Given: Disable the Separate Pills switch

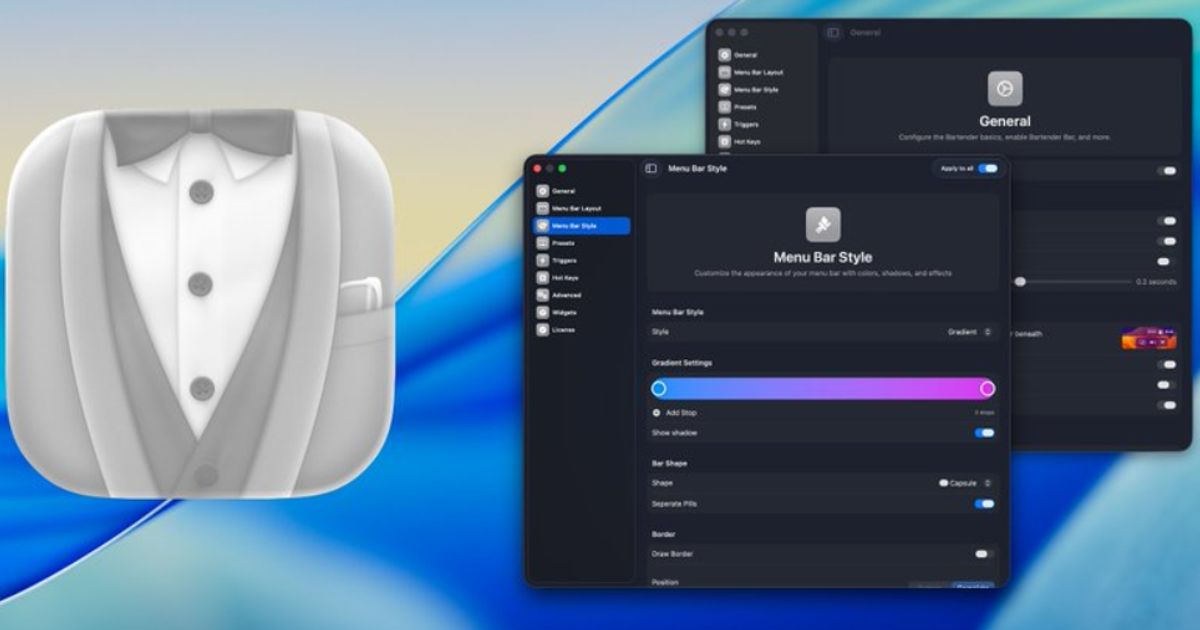Looking at the screenshot, I should [x=985, y=504].
